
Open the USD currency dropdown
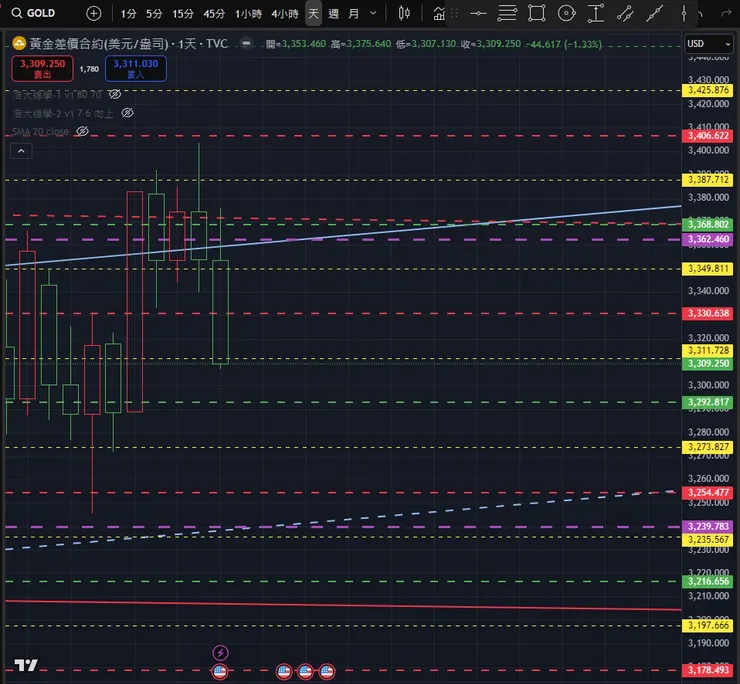(709, 44)
